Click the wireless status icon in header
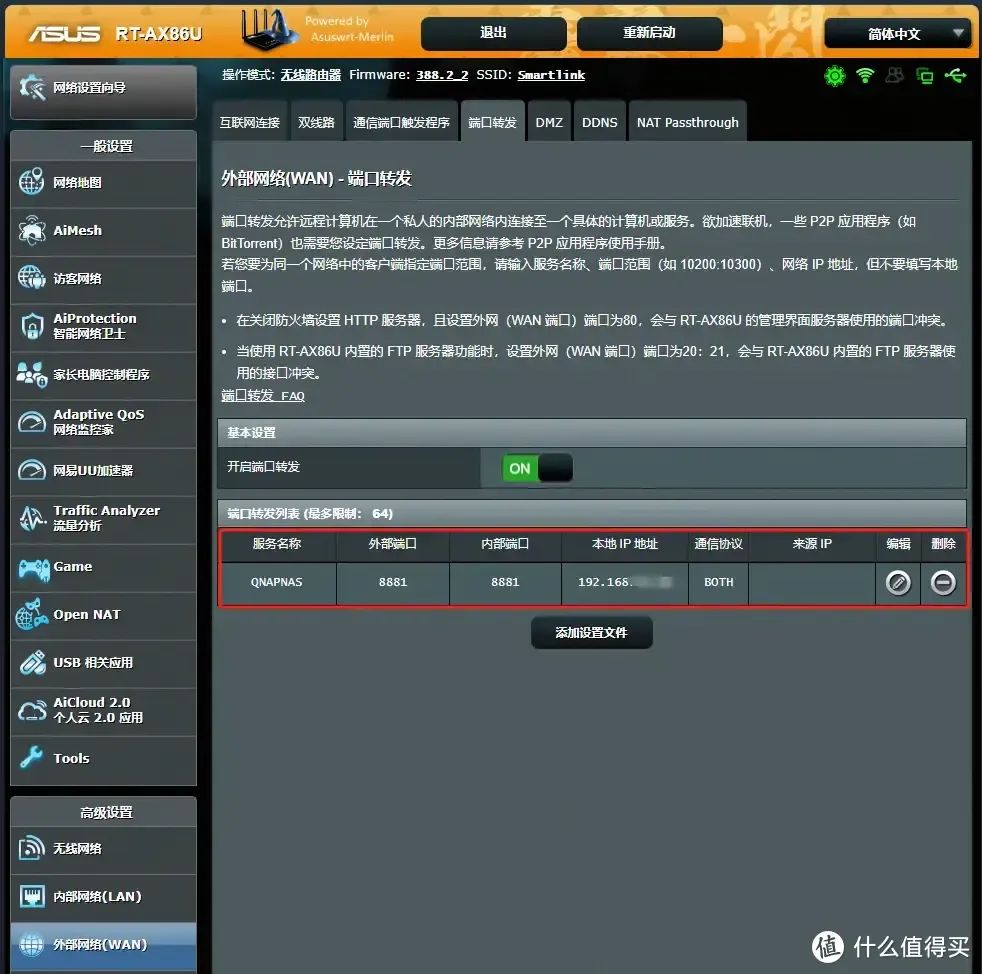 [x=865, y=75]
